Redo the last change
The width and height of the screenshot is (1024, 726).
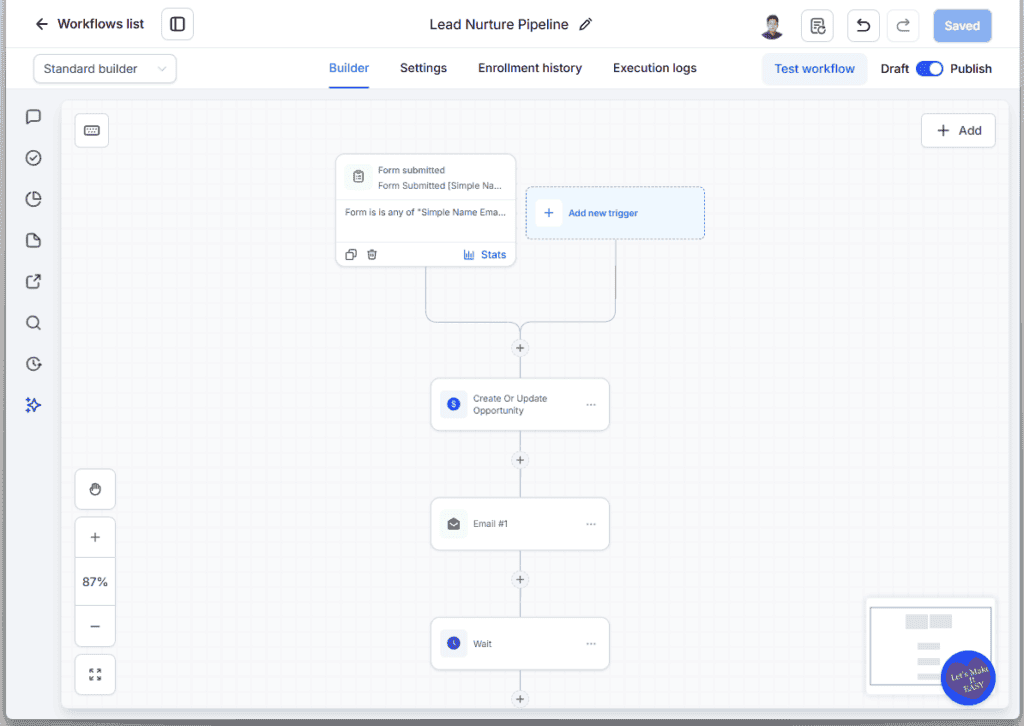903,26
